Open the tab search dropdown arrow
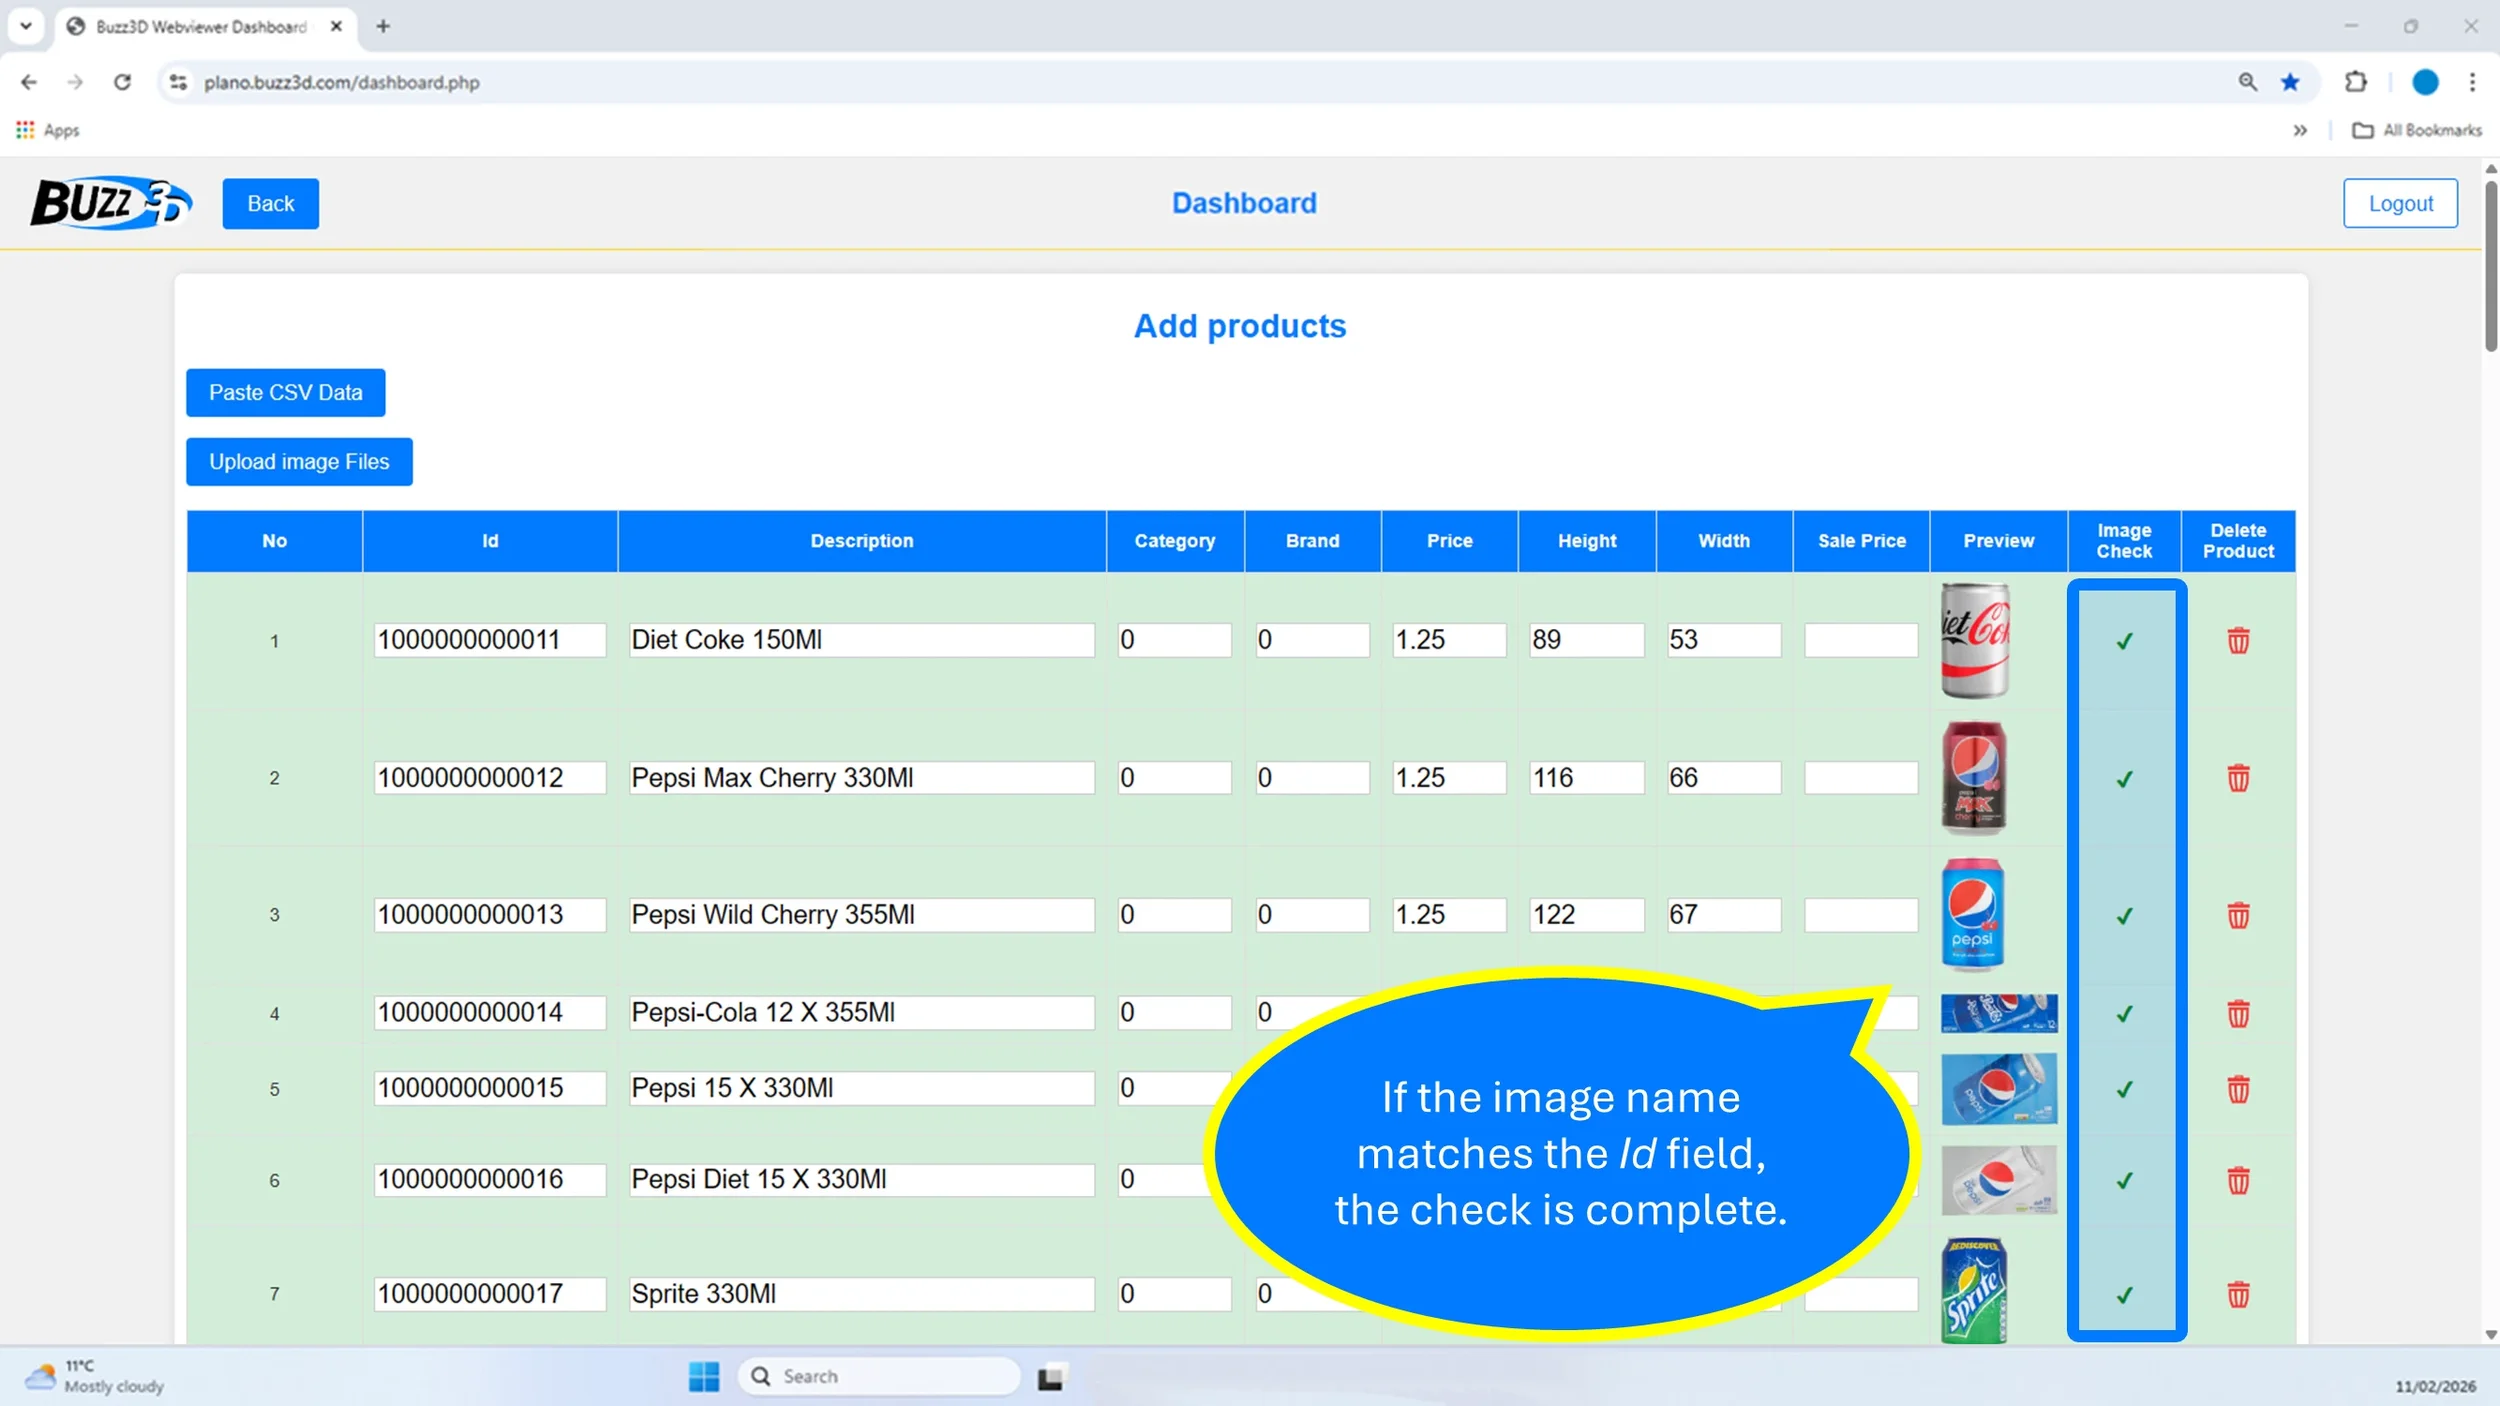Image resolution: width=2500 pixels, height=1406 pixels. pyautogui.click(x=26, y=26)
